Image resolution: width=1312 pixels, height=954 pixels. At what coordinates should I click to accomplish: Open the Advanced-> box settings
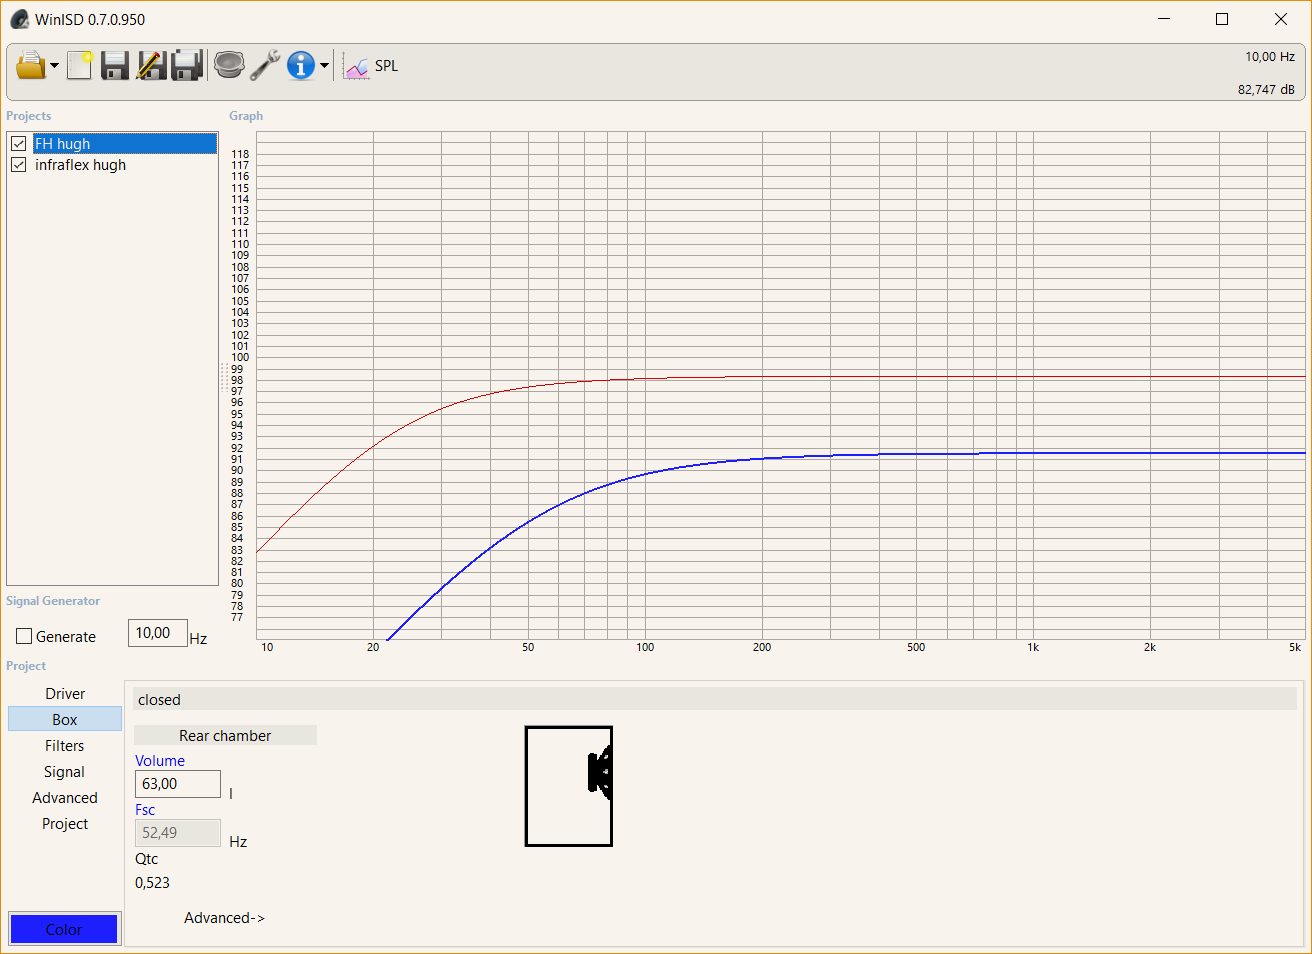pos(224,918)
